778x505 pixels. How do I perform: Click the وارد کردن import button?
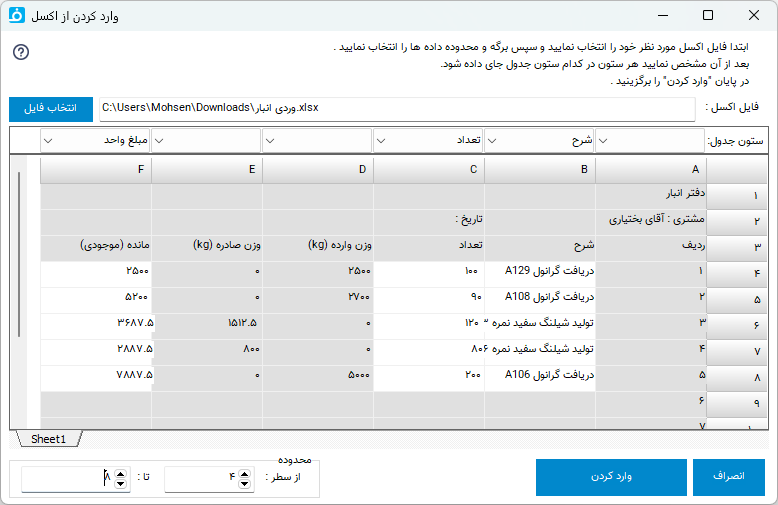[611, 477]
